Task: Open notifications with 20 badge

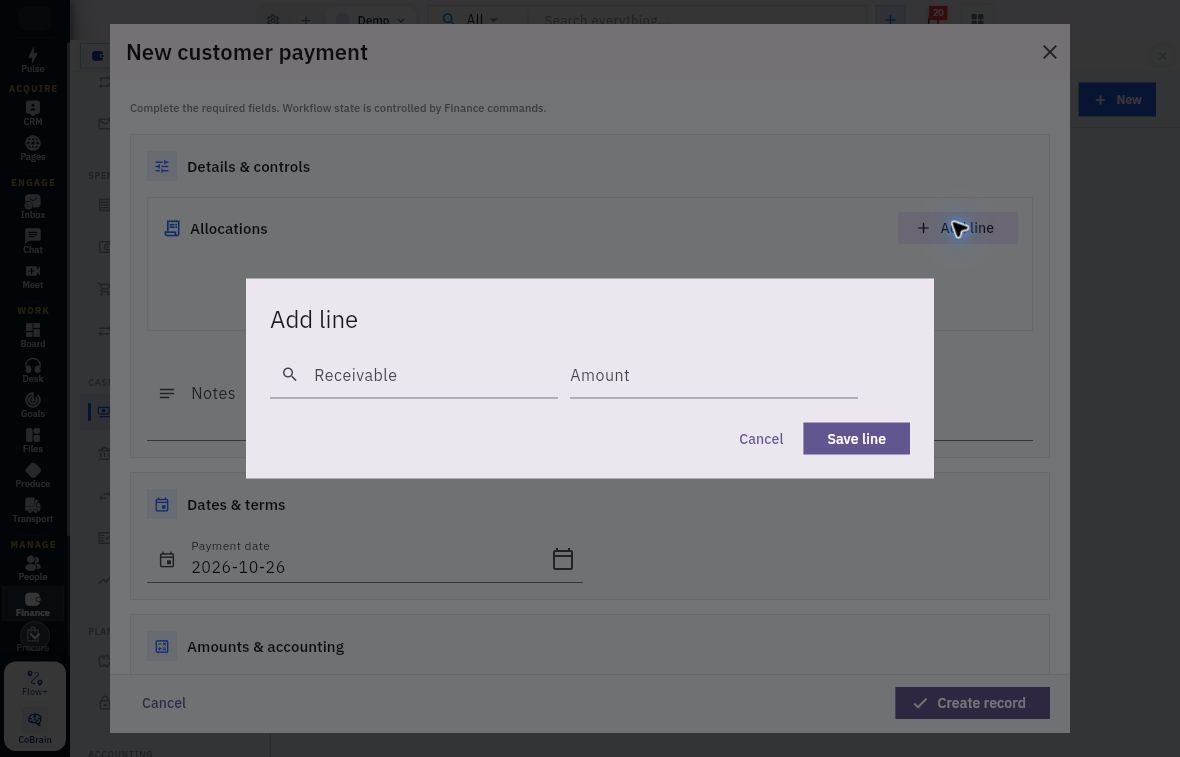Action: pos(934,18)
